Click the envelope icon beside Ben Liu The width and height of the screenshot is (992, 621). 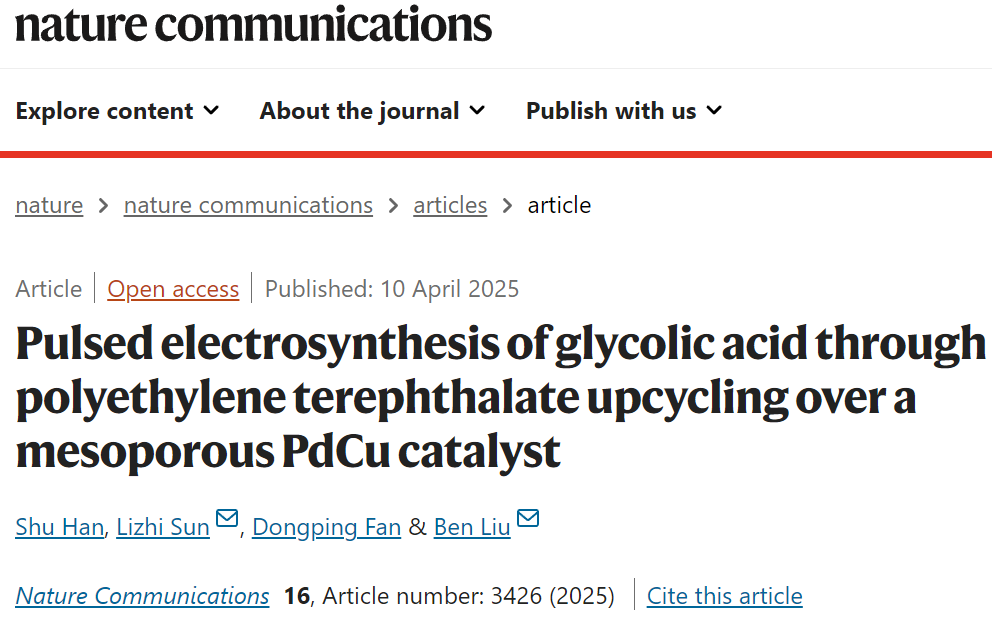(x=527, y=519)
